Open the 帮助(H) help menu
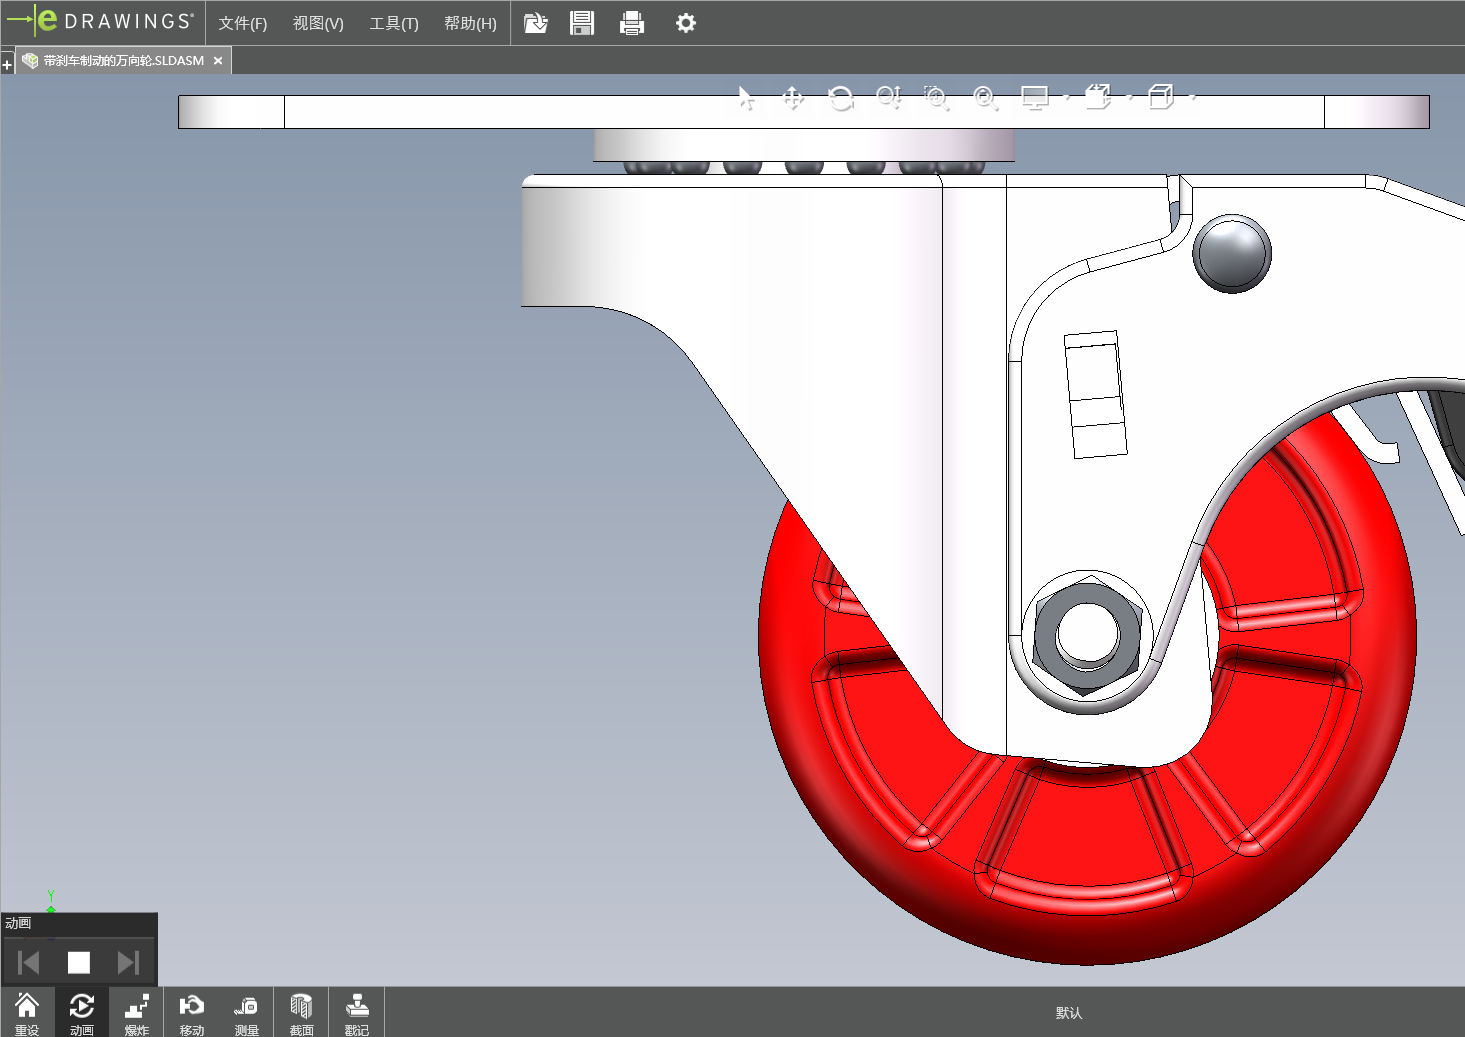This screenshot has height=1037, width=1465. click(470, 23)
